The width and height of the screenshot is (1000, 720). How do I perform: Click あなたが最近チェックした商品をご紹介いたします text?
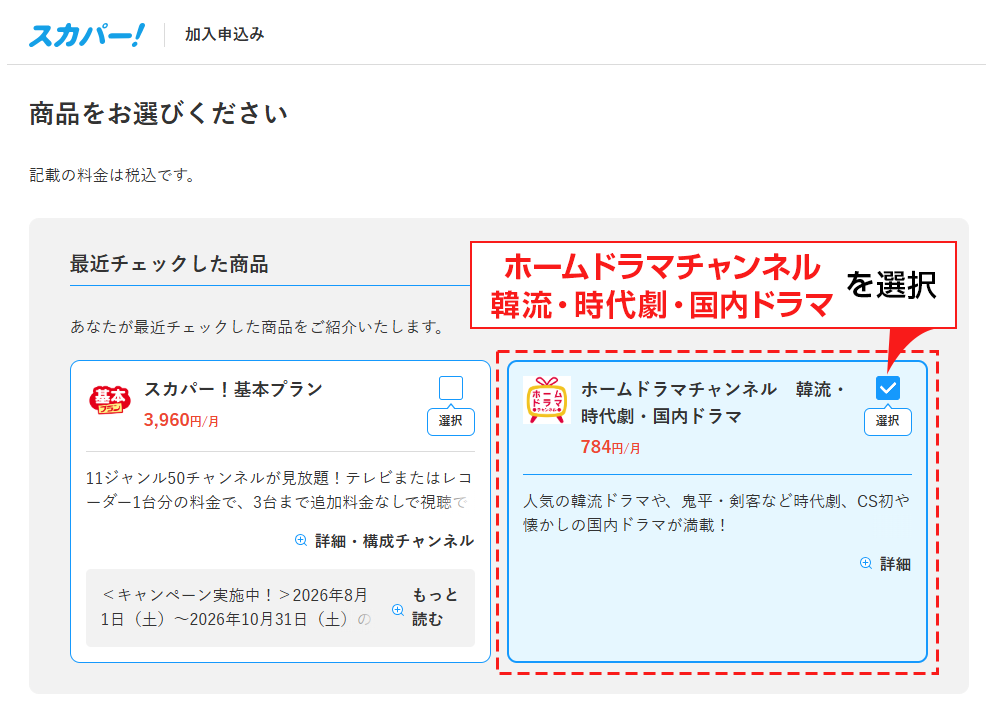[x=258, y=327]
